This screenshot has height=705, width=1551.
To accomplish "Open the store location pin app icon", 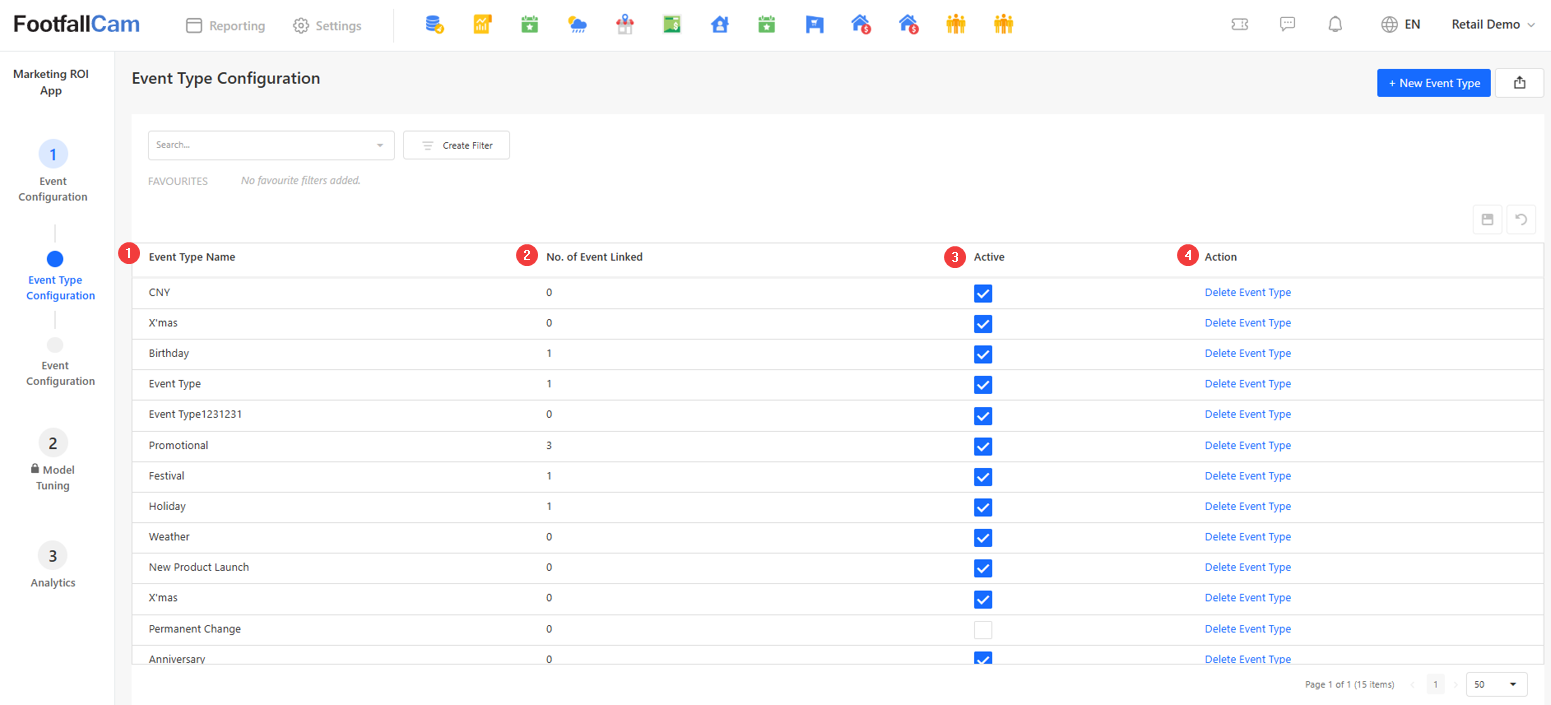I will [625, 25].
